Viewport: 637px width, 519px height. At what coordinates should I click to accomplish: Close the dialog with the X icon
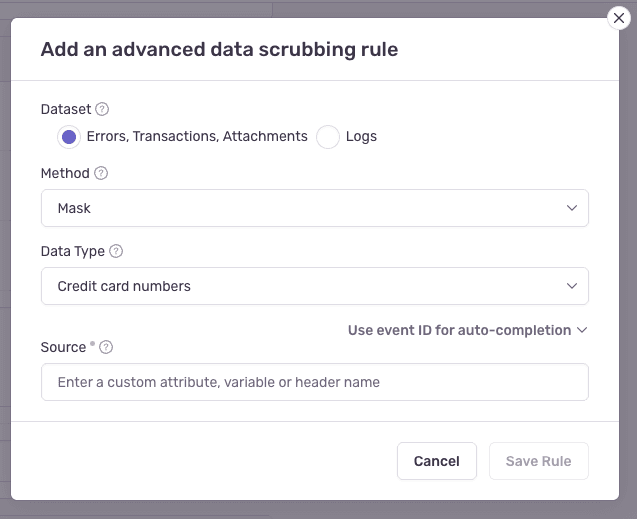[619, 18]
